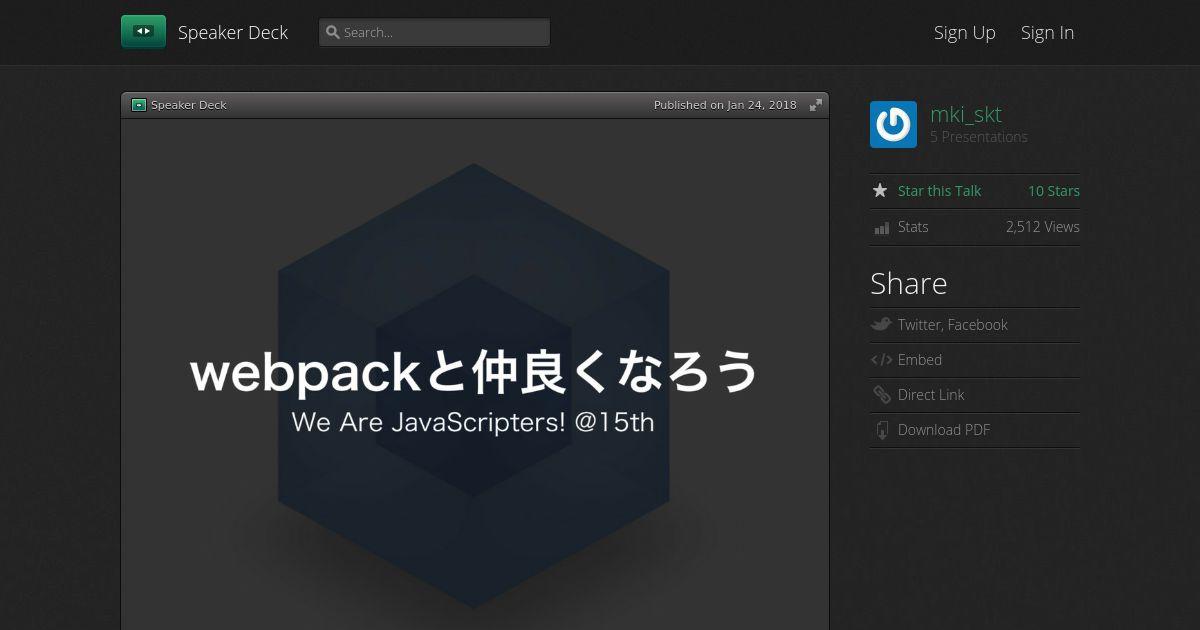Click the small Speaker Deck icon in player header
This screenshot has width=1200, height=630.
click(139, 105)
